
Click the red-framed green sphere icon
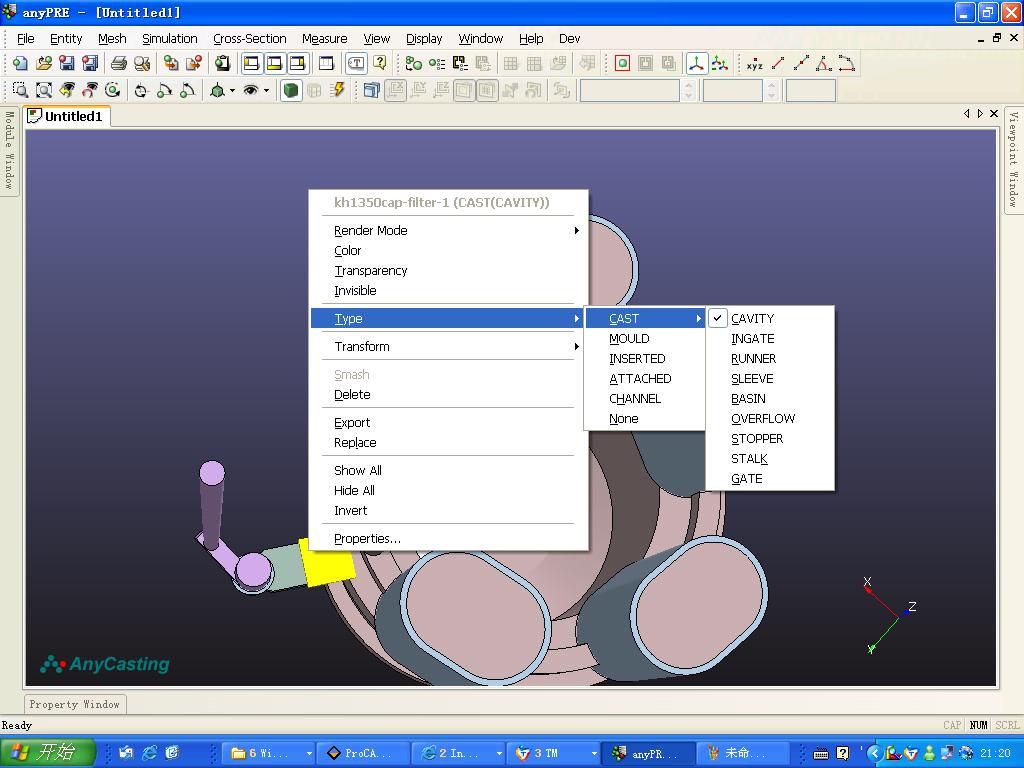pos(622,63)
